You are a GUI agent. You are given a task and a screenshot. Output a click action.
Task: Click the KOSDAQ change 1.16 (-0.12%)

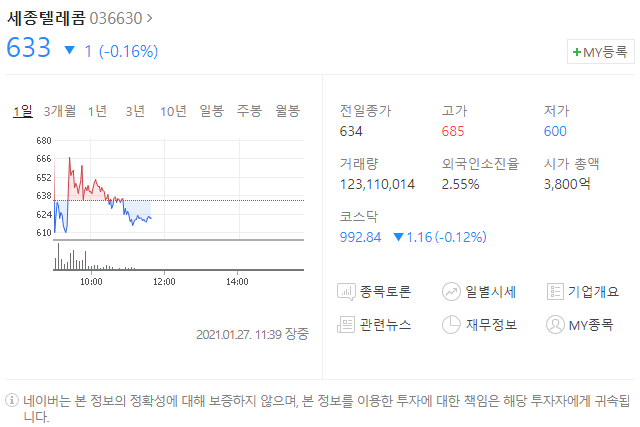click(446, 237)
